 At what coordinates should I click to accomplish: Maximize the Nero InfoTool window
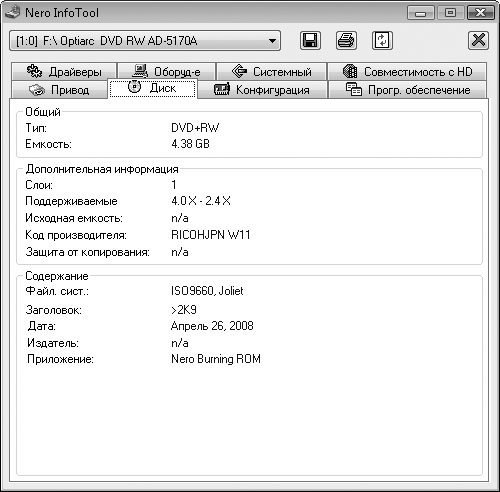coord(451,13)
